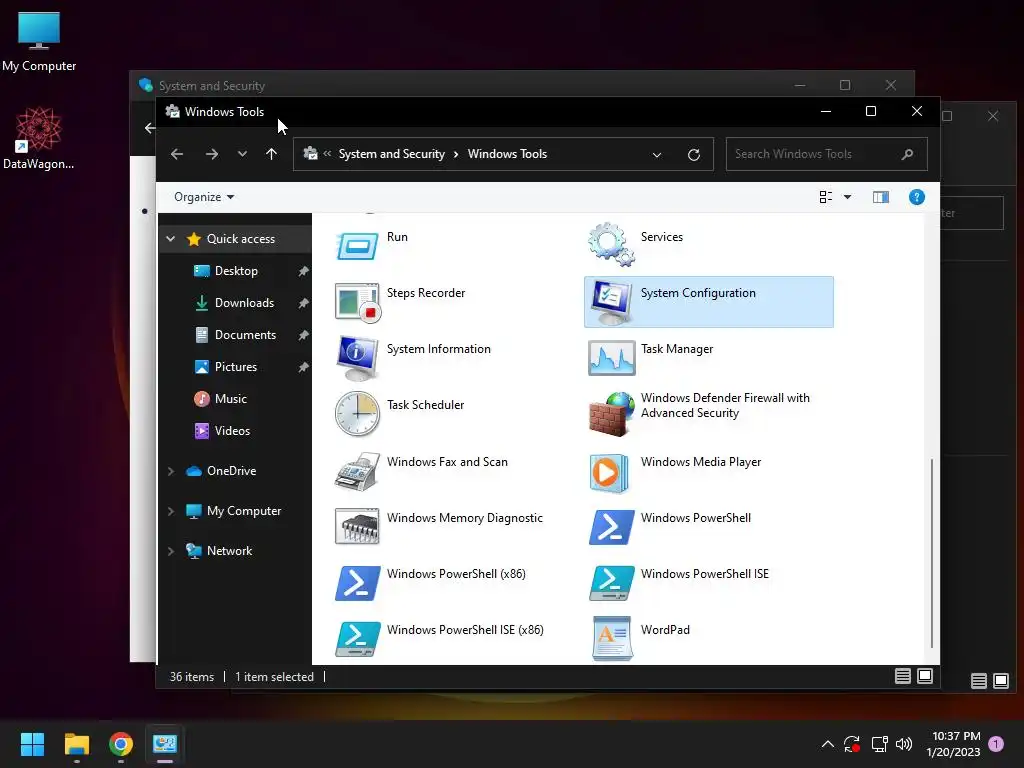This screenshot has width=1024, height=768.
Task: Open the Task Scheduler clock icon
Action: 357,414
